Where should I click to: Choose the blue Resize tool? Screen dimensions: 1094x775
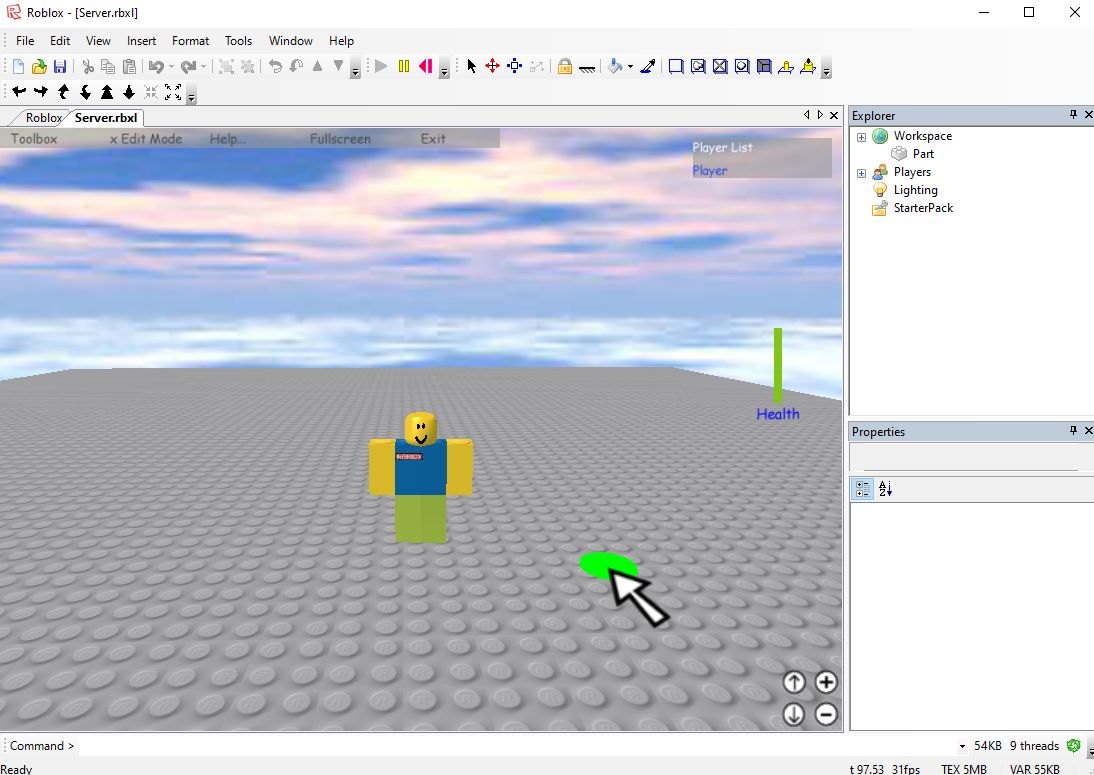tap(515, 66)
